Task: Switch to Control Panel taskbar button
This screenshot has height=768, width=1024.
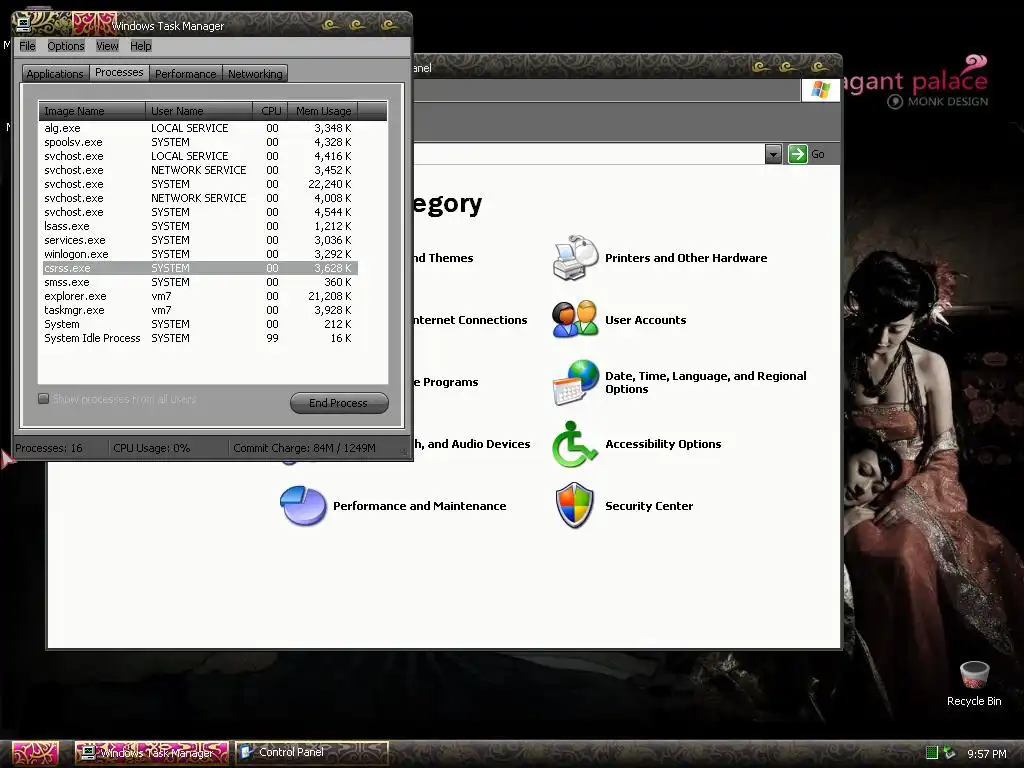Action: 312,753
